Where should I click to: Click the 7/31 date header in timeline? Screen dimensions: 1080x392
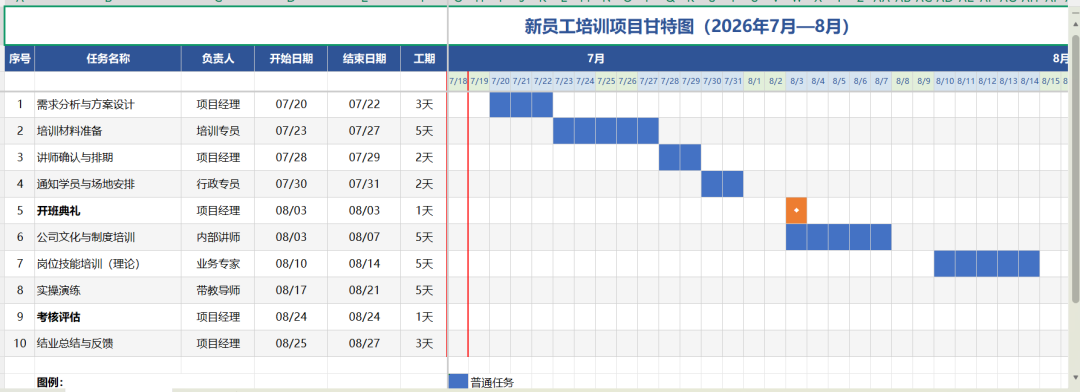click(x=733, y=81)
